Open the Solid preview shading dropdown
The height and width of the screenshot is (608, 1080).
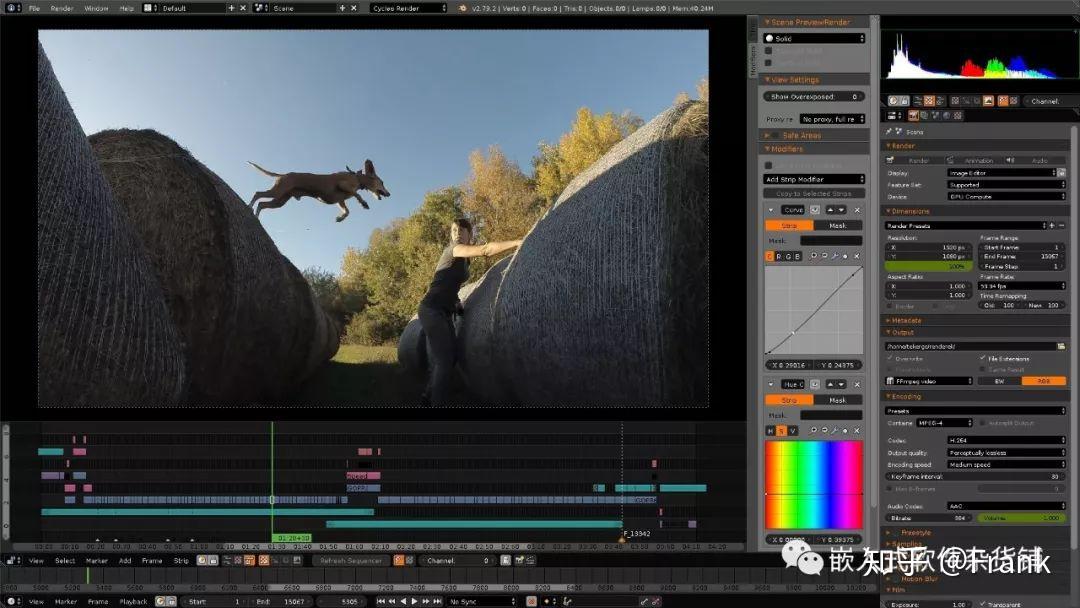(814, 39)
